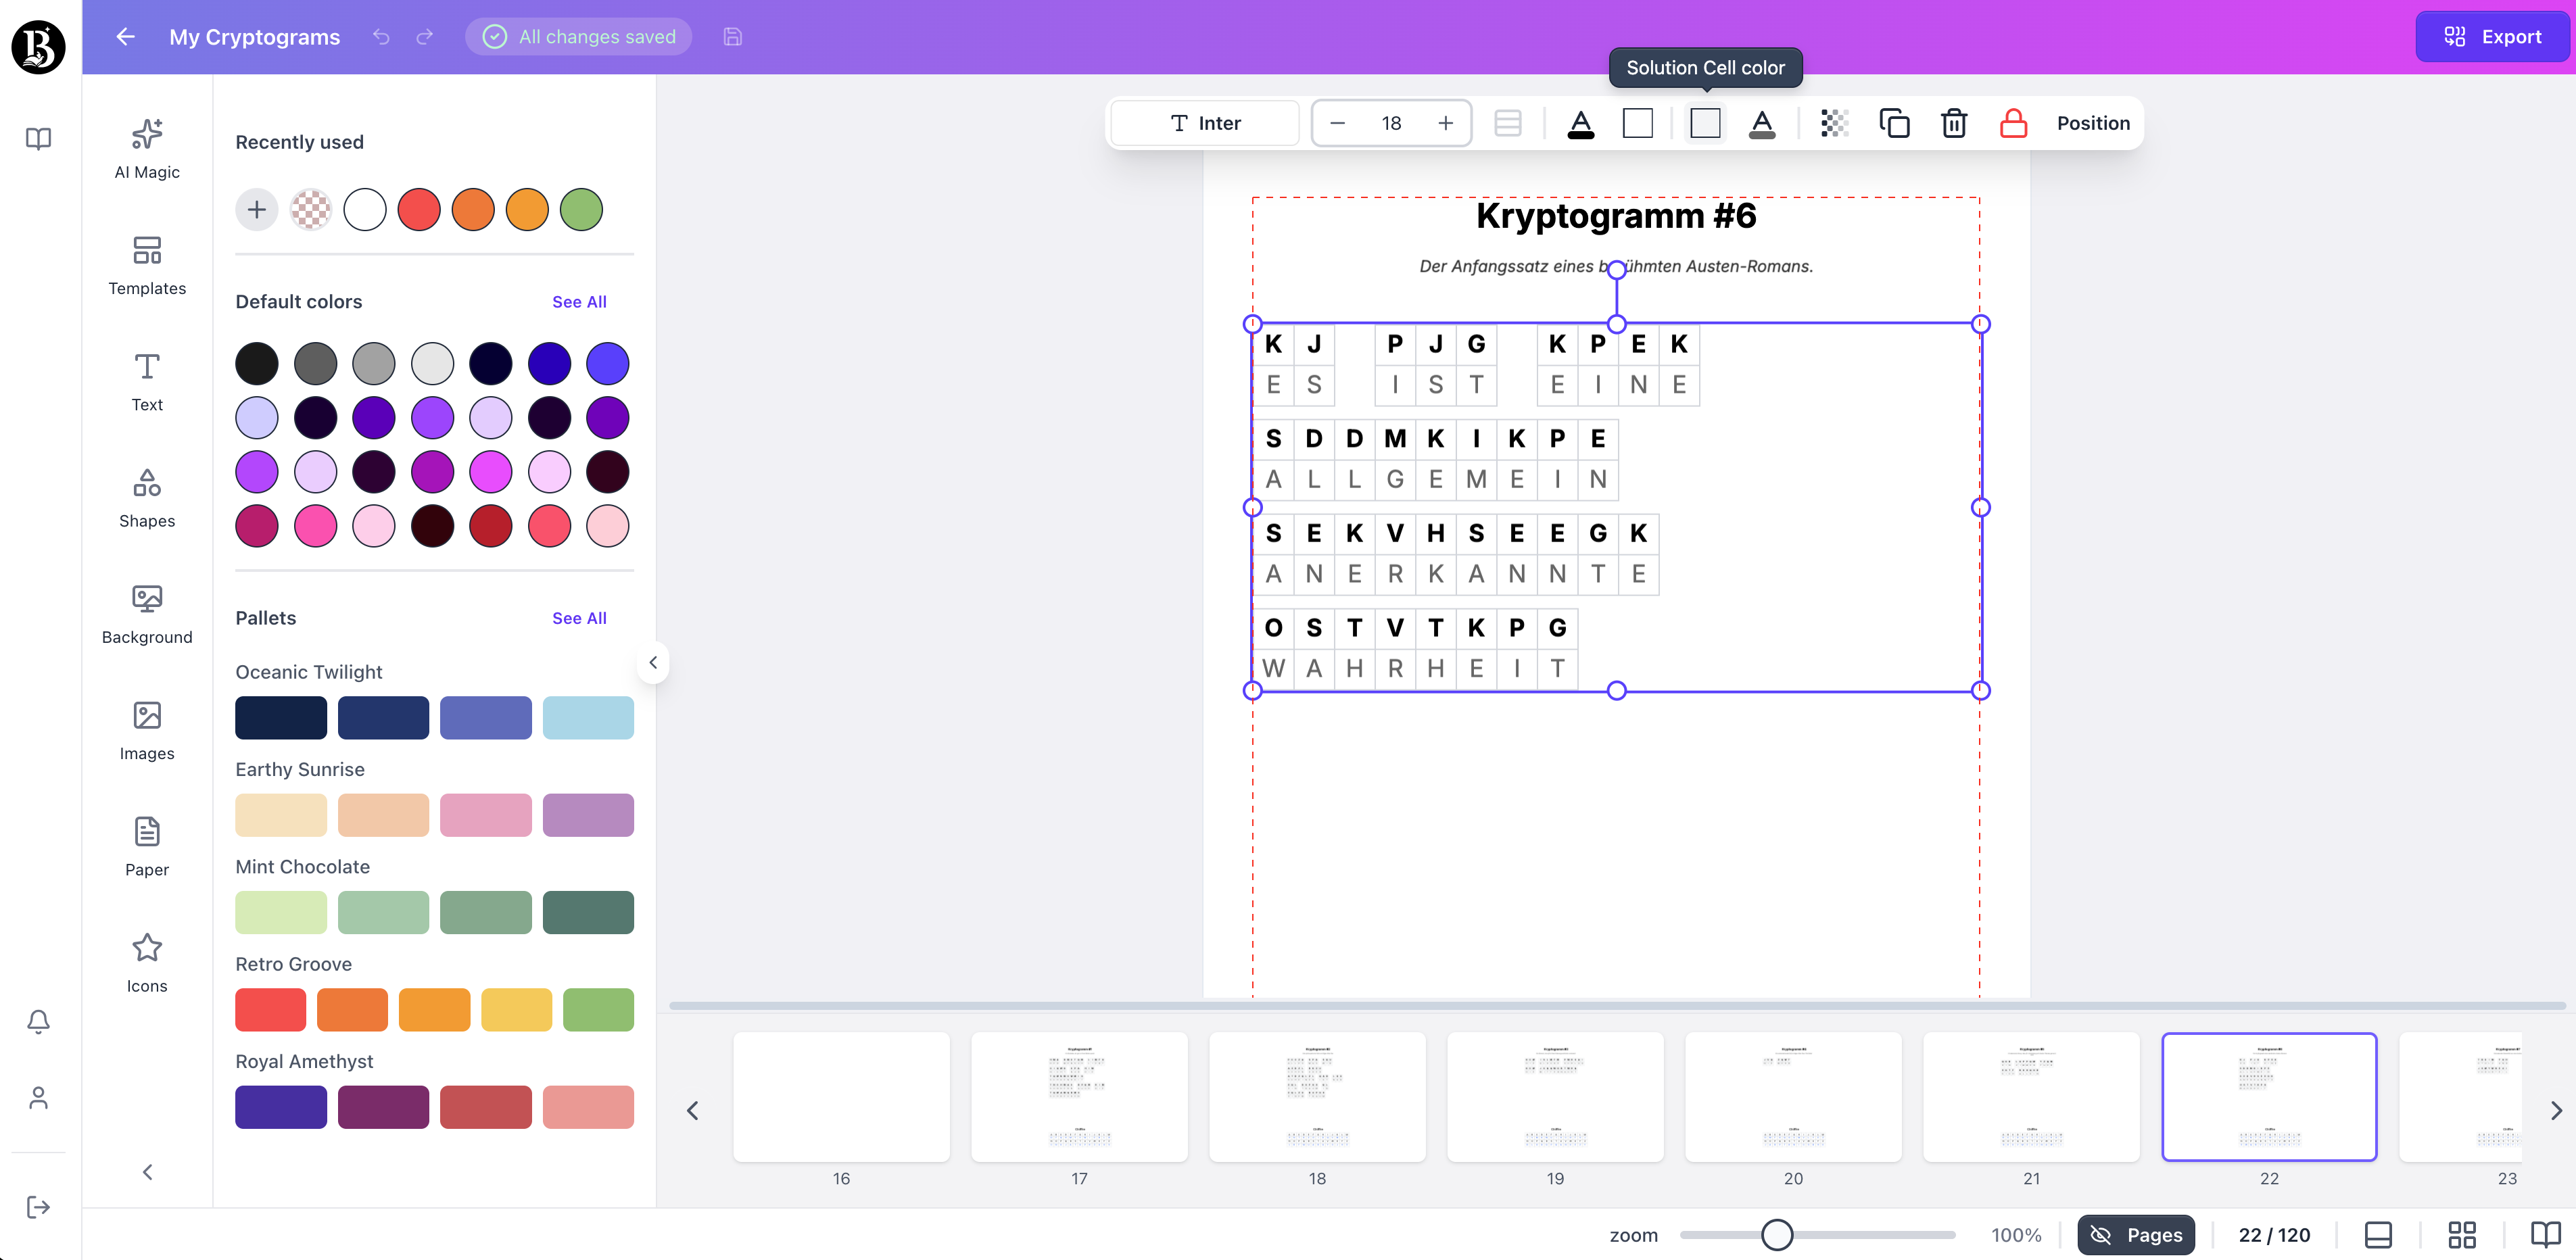Open the Images panel

146,730
